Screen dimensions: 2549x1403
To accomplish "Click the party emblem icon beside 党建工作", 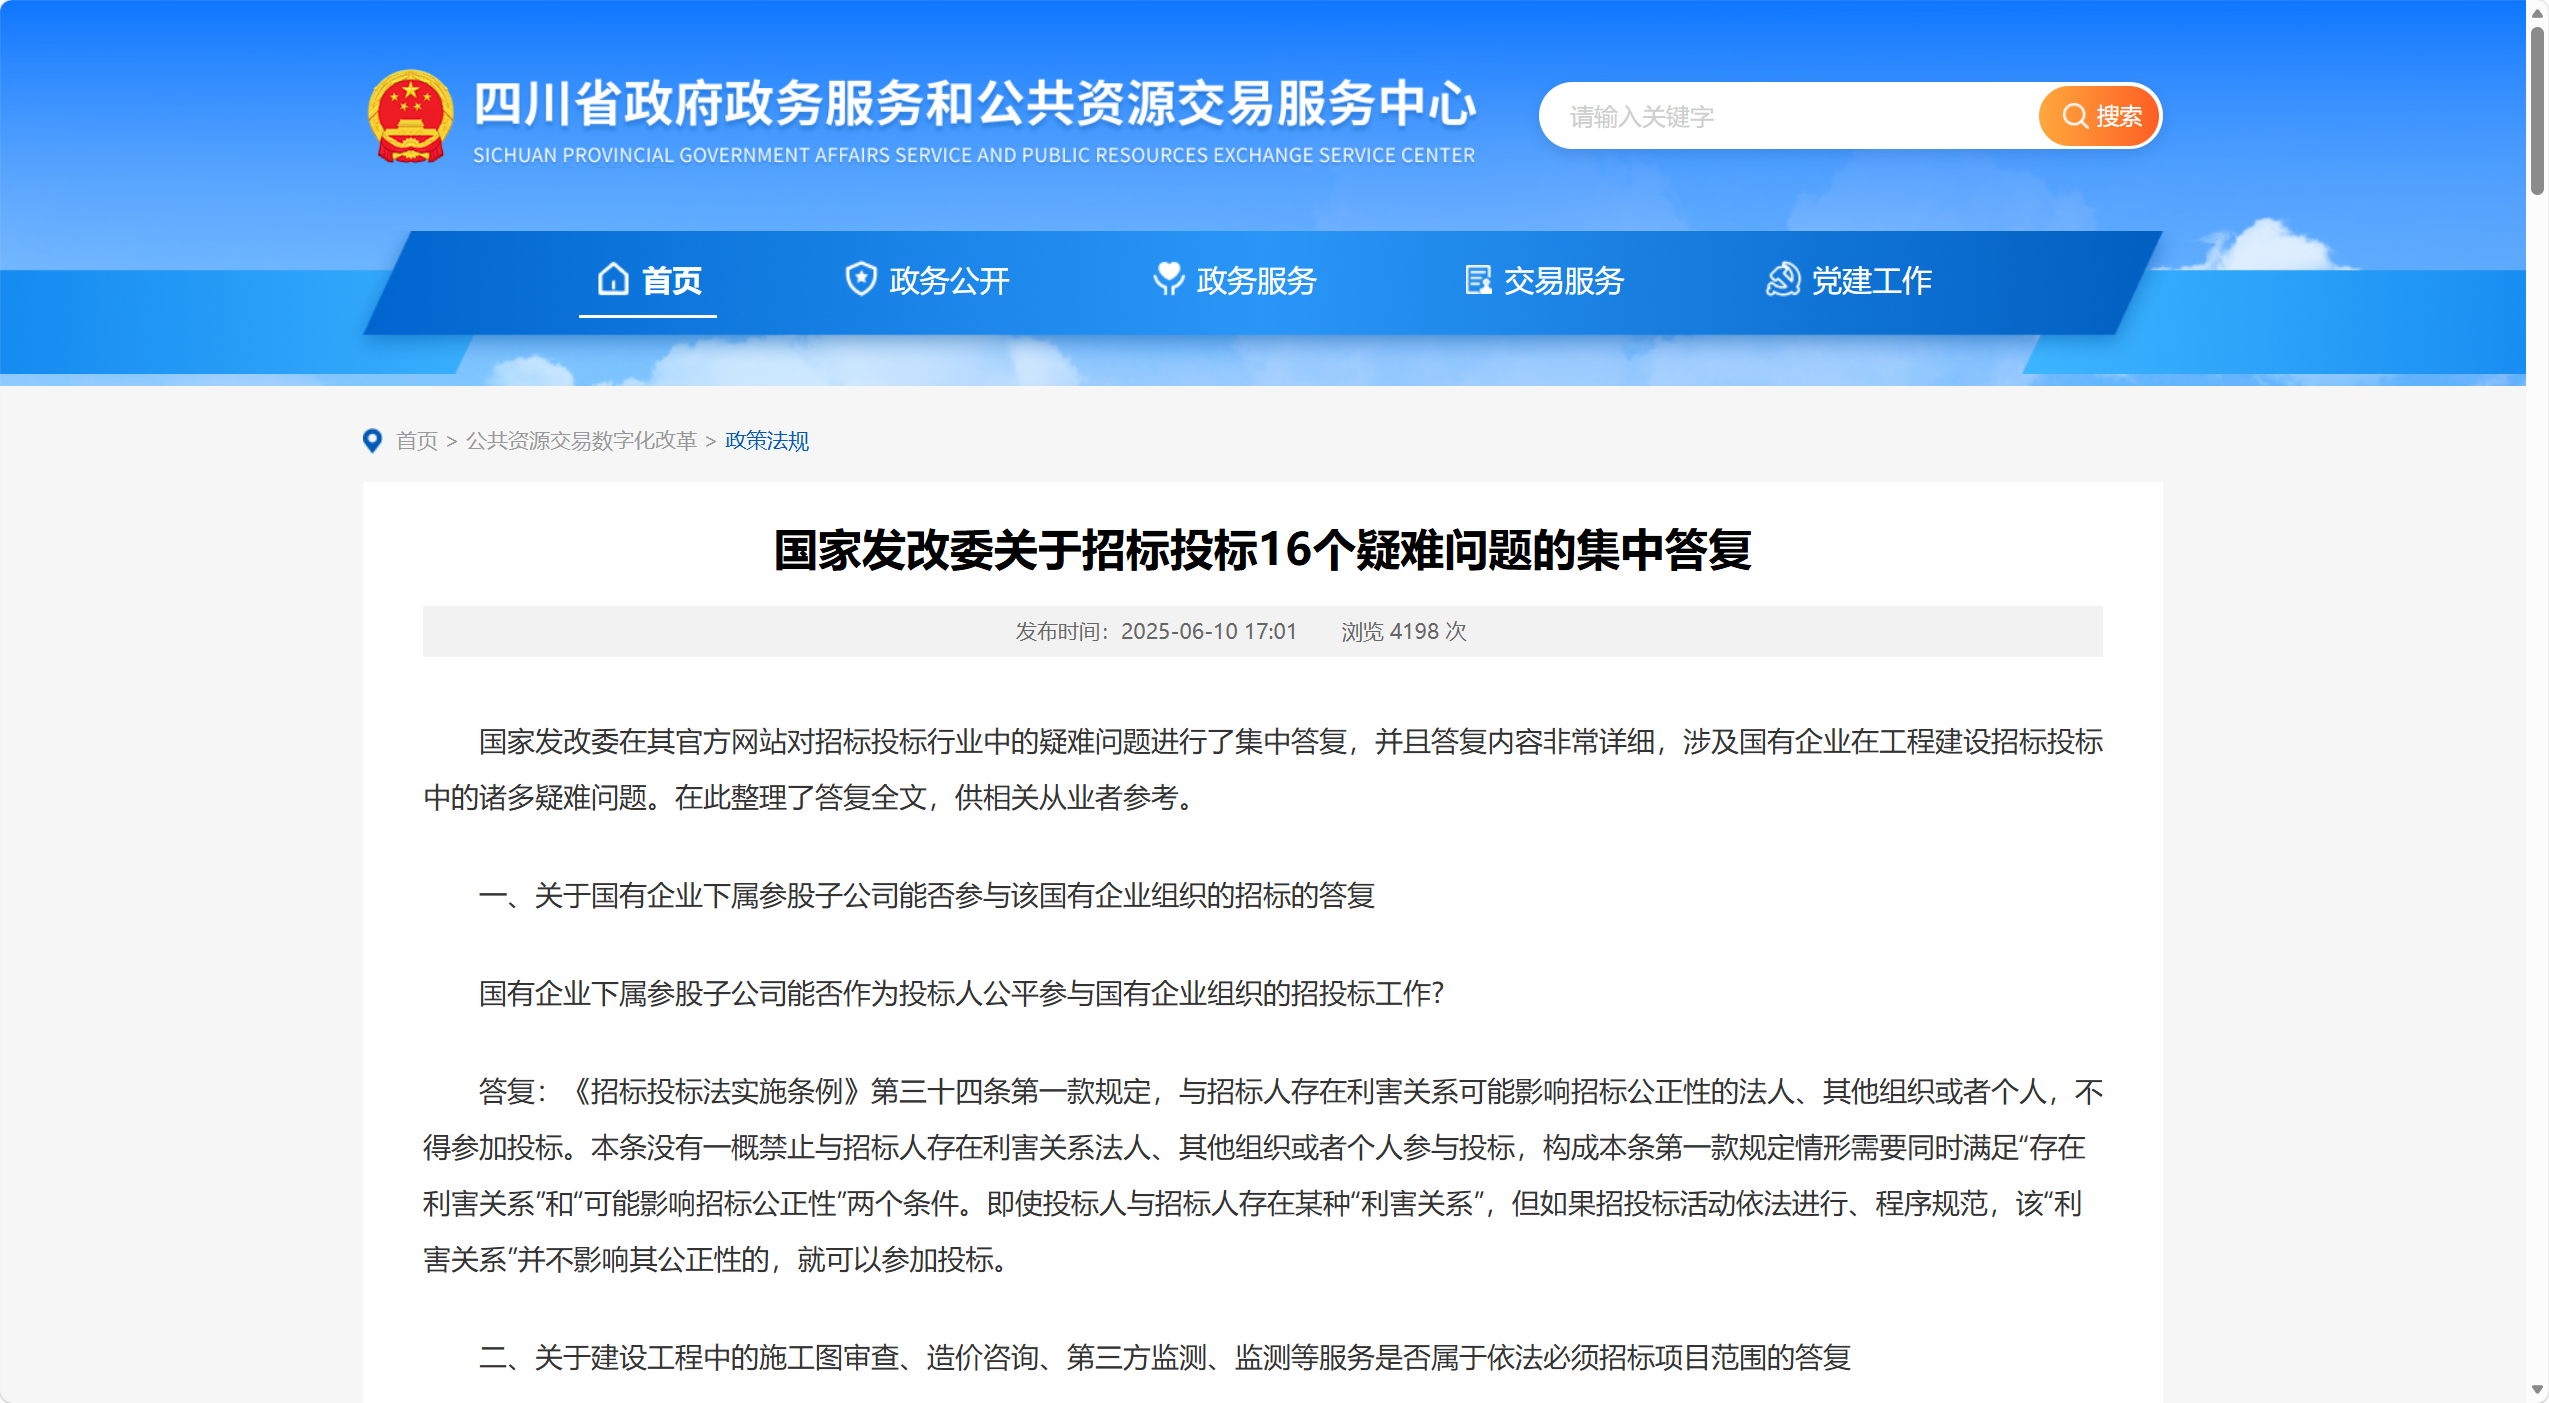I will 1783,279.
